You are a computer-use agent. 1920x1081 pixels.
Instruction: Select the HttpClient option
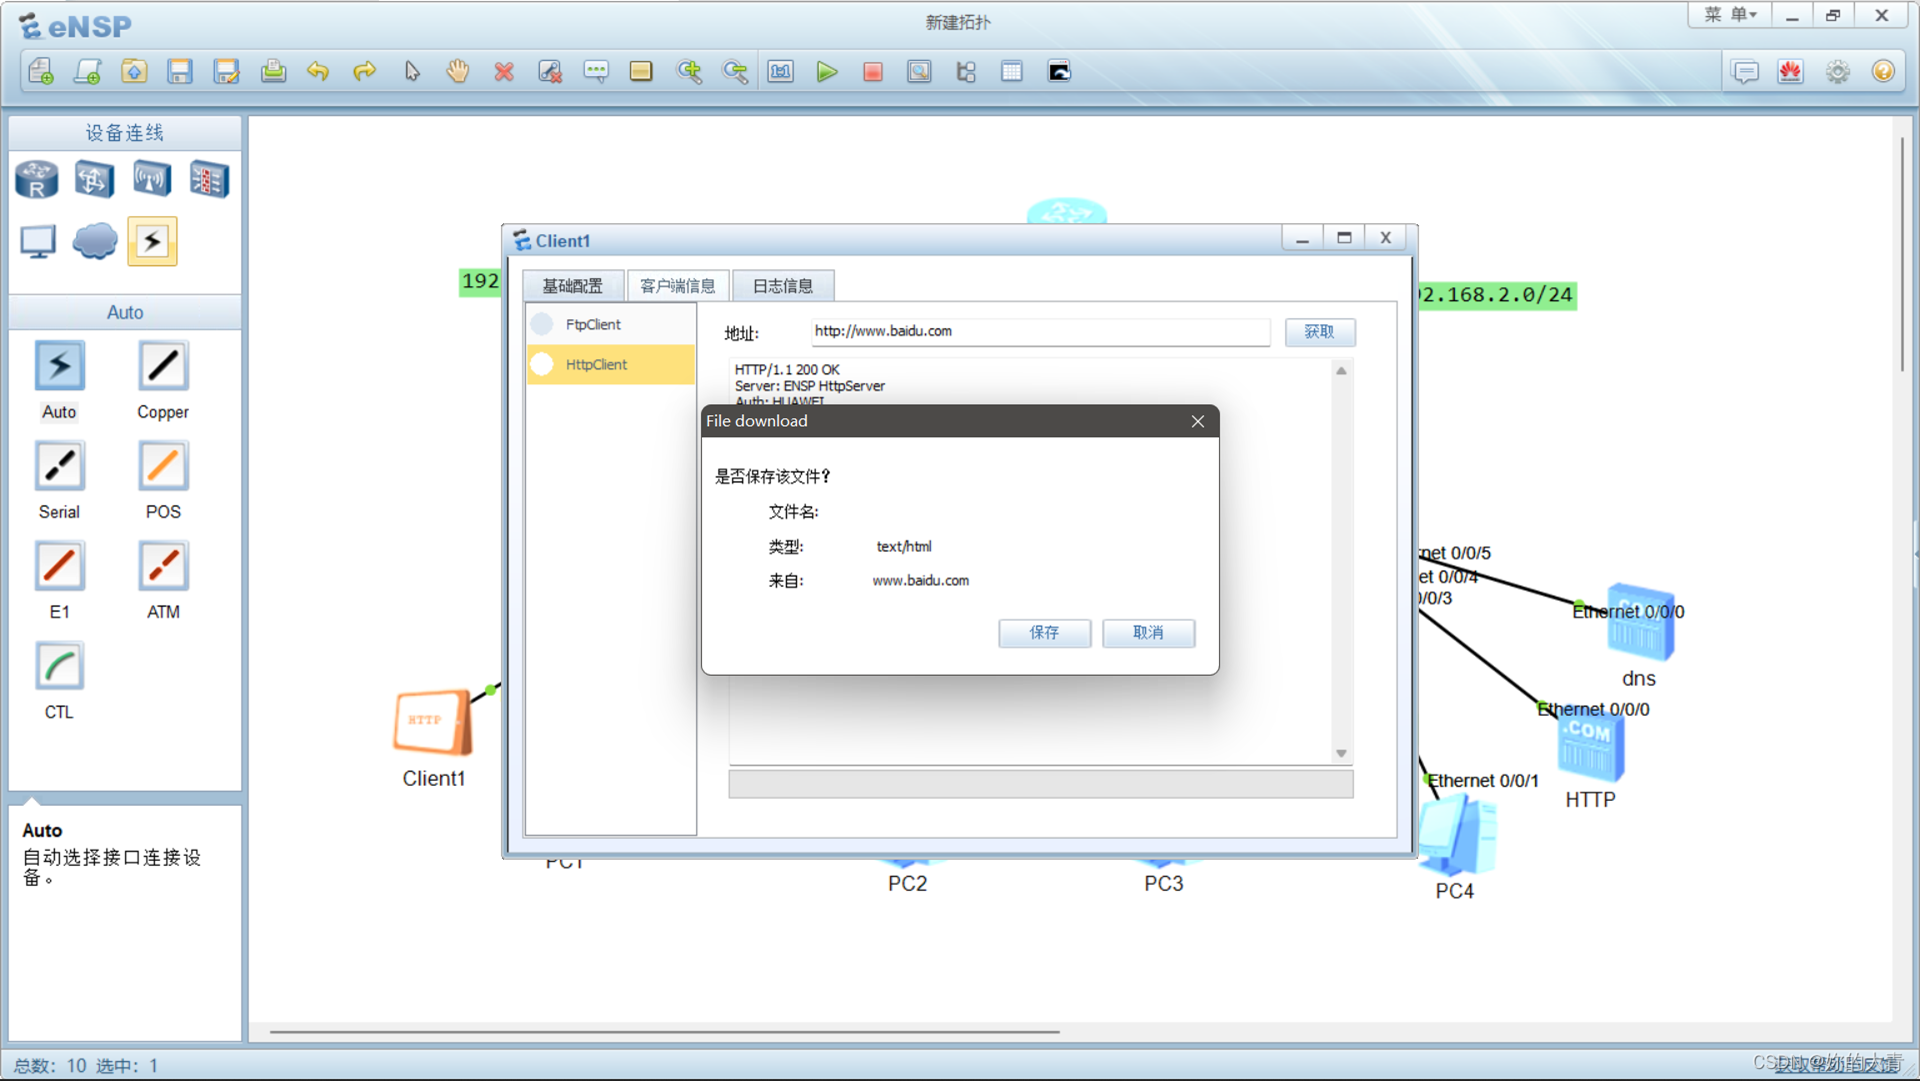[x=596, y=364]
